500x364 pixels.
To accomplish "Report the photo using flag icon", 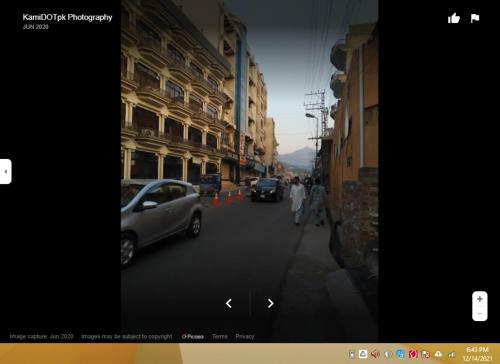I will (x=475, y=18).
